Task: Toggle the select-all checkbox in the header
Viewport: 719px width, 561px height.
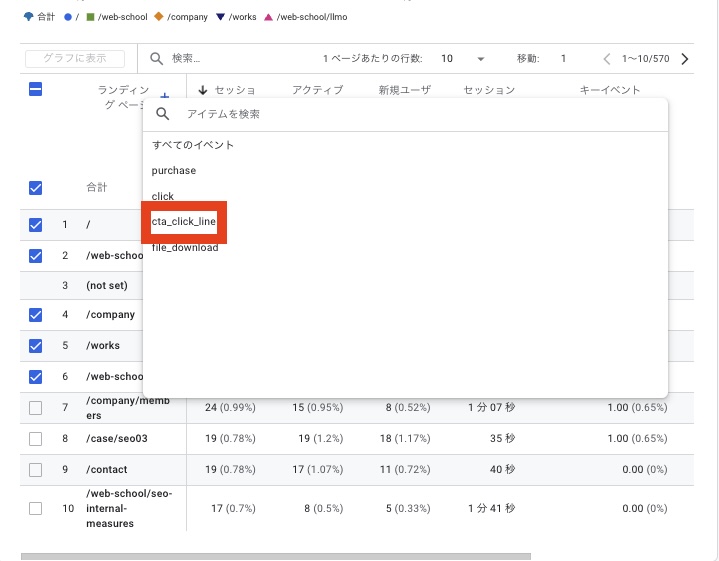Action: 35,89
